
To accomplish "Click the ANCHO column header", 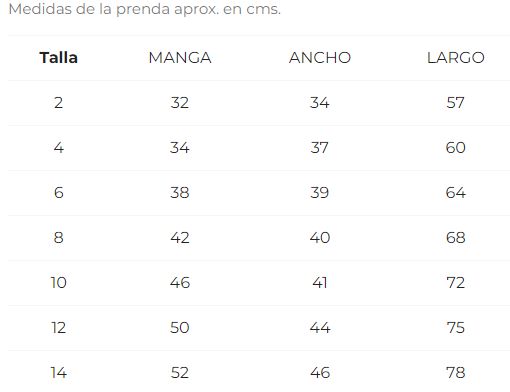I will click(x=320, y=58).
